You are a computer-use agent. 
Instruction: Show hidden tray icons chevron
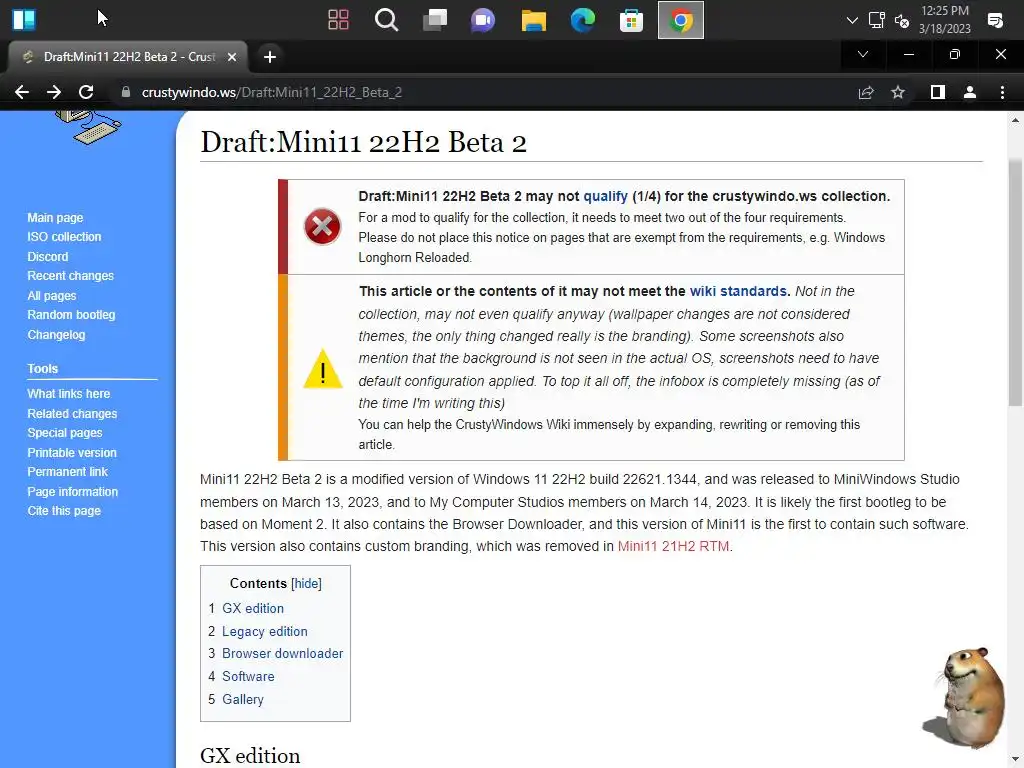coord(852,20)
